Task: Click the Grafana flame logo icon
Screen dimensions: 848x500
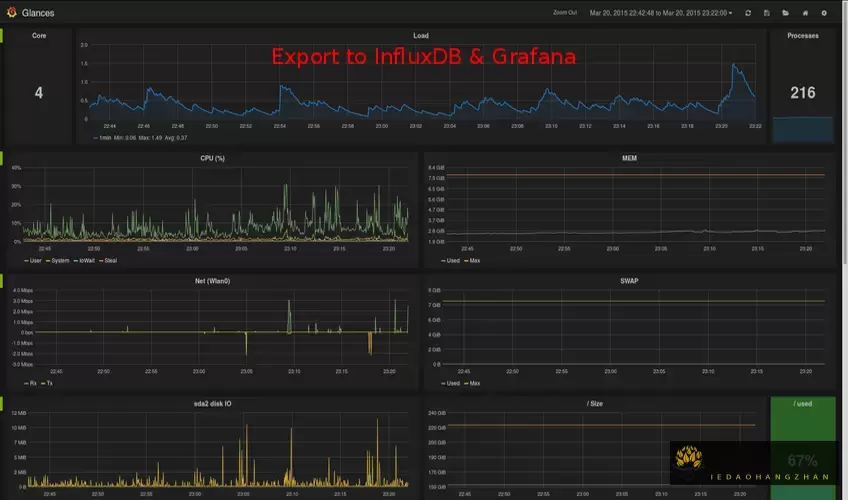Action: tap(11, 12)
